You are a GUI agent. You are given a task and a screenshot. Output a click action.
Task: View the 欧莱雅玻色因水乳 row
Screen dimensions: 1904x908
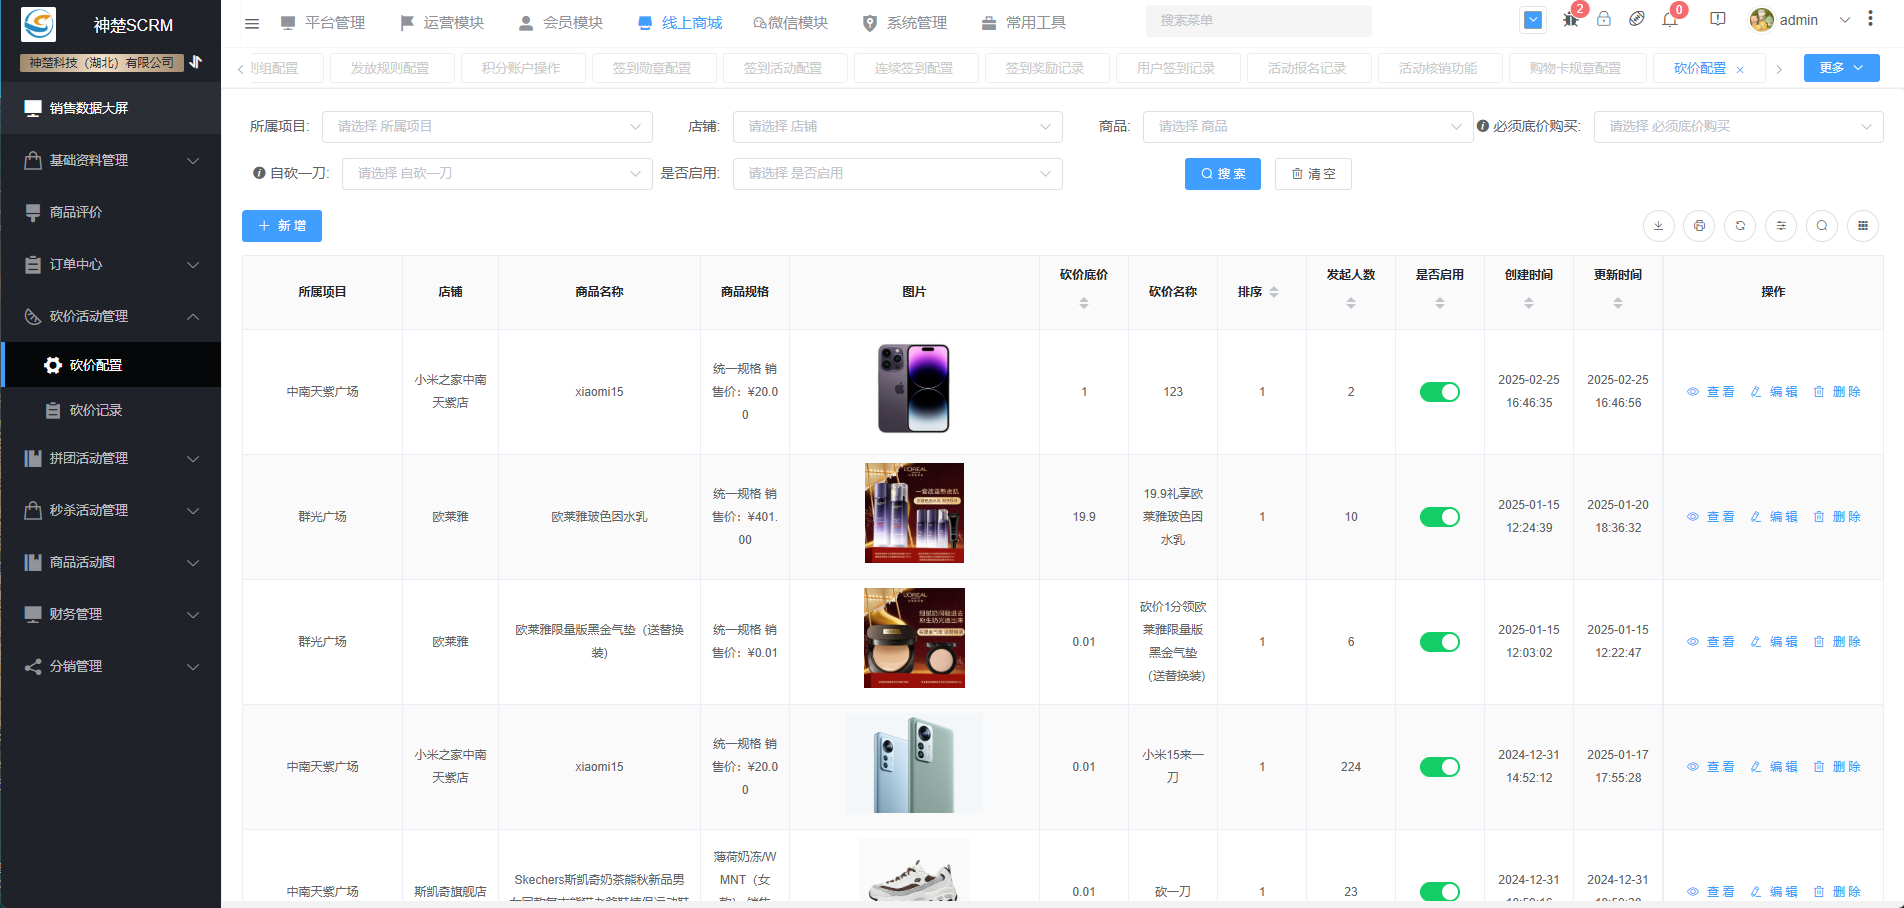tap(1711, 517)
